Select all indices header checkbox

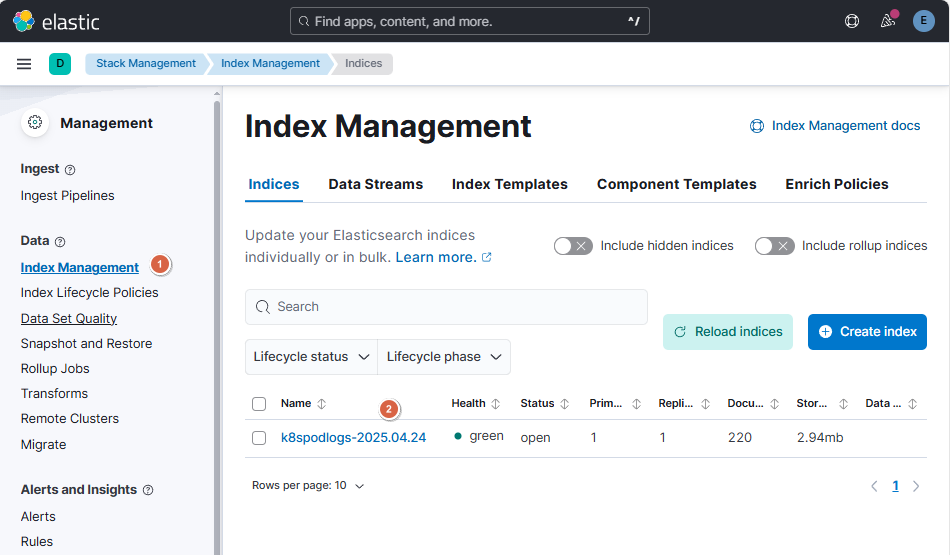coord(259,404)
